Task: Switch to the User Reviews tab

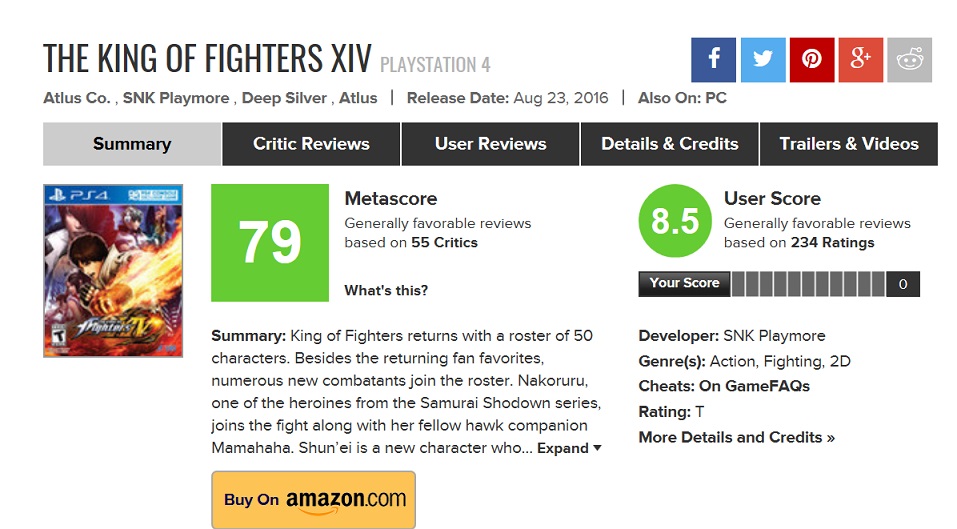Action: tap(490, 144)
